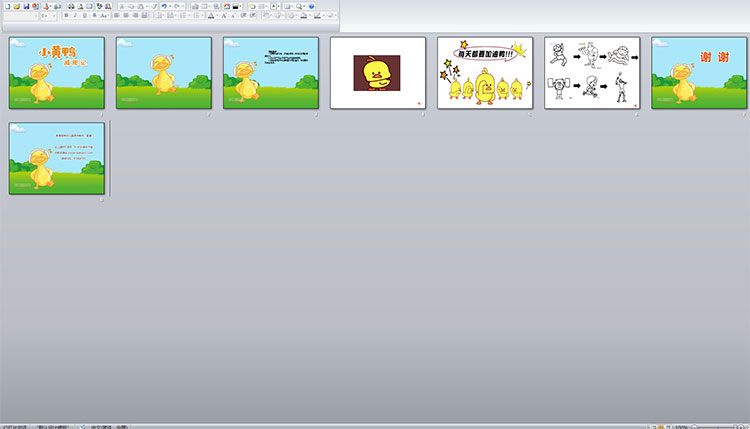
Task: Select last slide in second row
Action: pos(56,158)
